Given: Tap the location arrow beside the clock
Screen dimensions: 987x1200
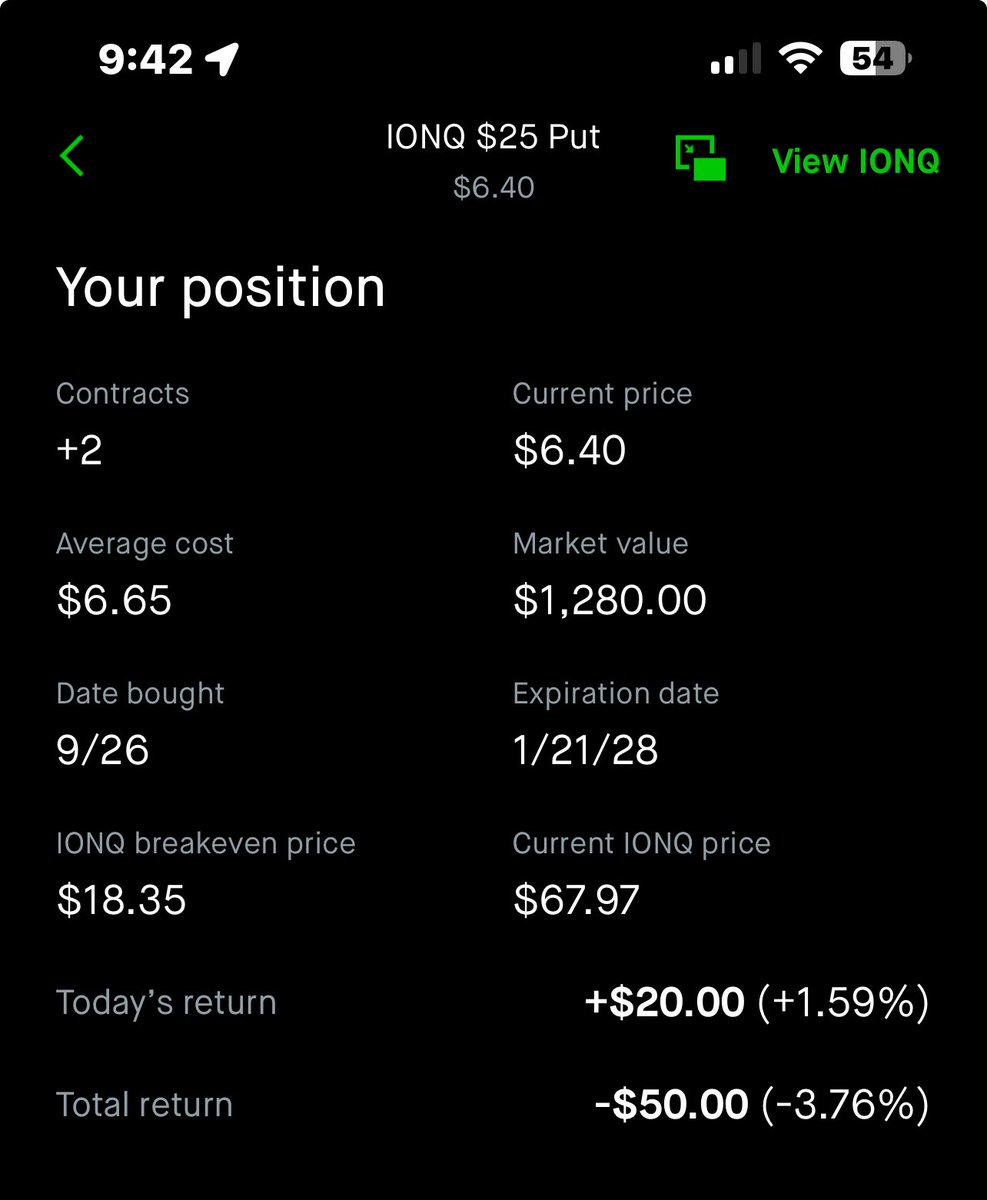Looking at the screenshot, I should pyautogui.click(x=222, y=60).
